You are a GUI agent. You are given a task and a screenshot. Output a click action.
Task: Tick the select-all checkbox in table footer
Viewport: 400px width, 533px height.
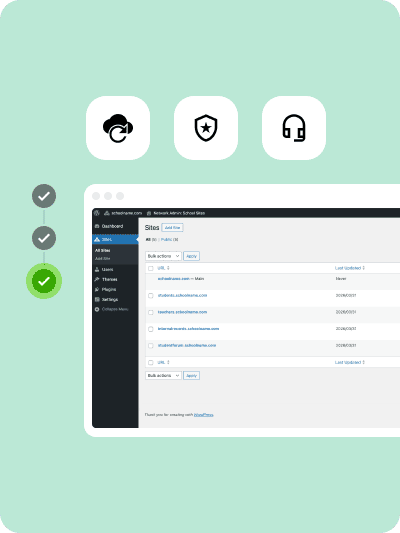click(x=151, y=363)
